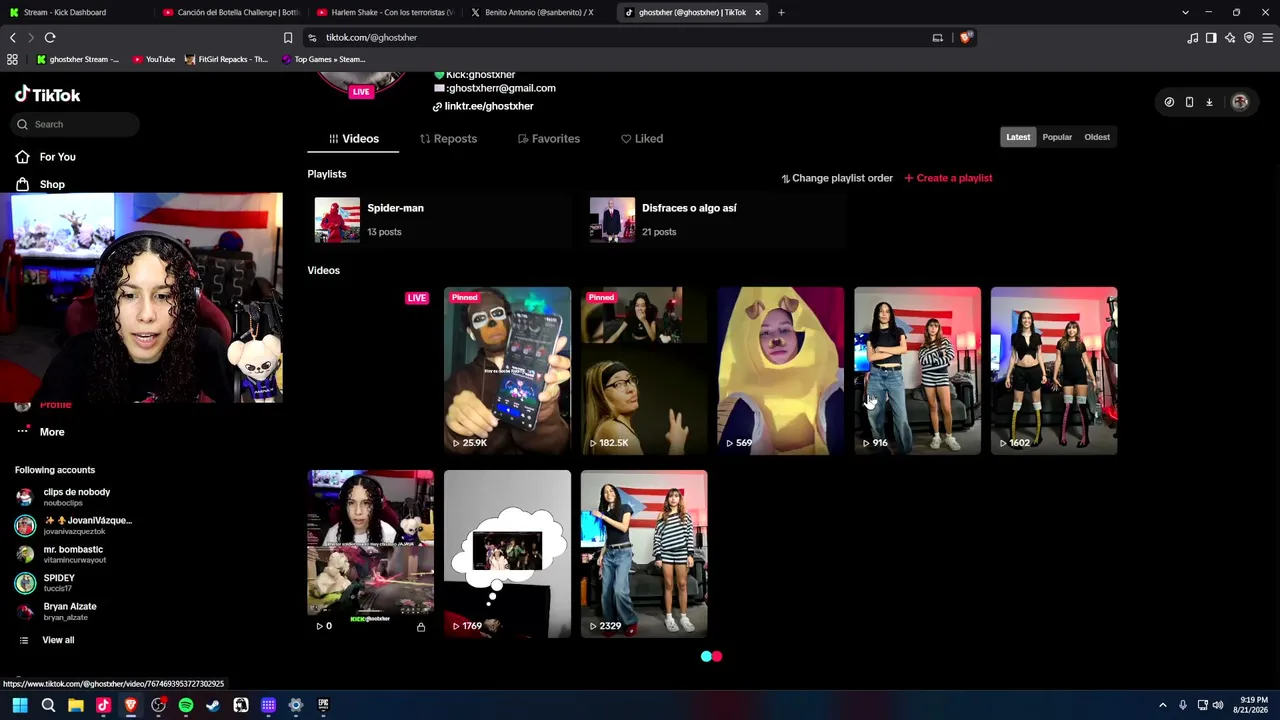Sort videos by Latest
Image resolution: width=1280 pixels, height=720 pixels.
click(x=1018, y=137)
